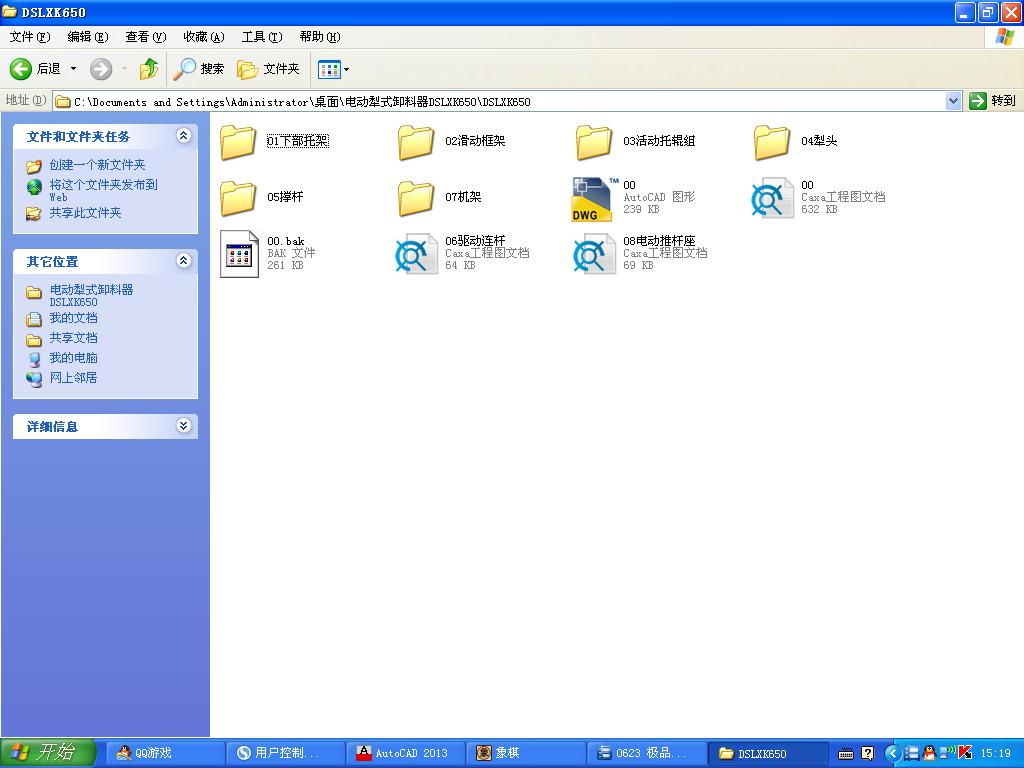The image size is (1024, 768).
Task: Select the 00.bak backup file
Action: 238,253
